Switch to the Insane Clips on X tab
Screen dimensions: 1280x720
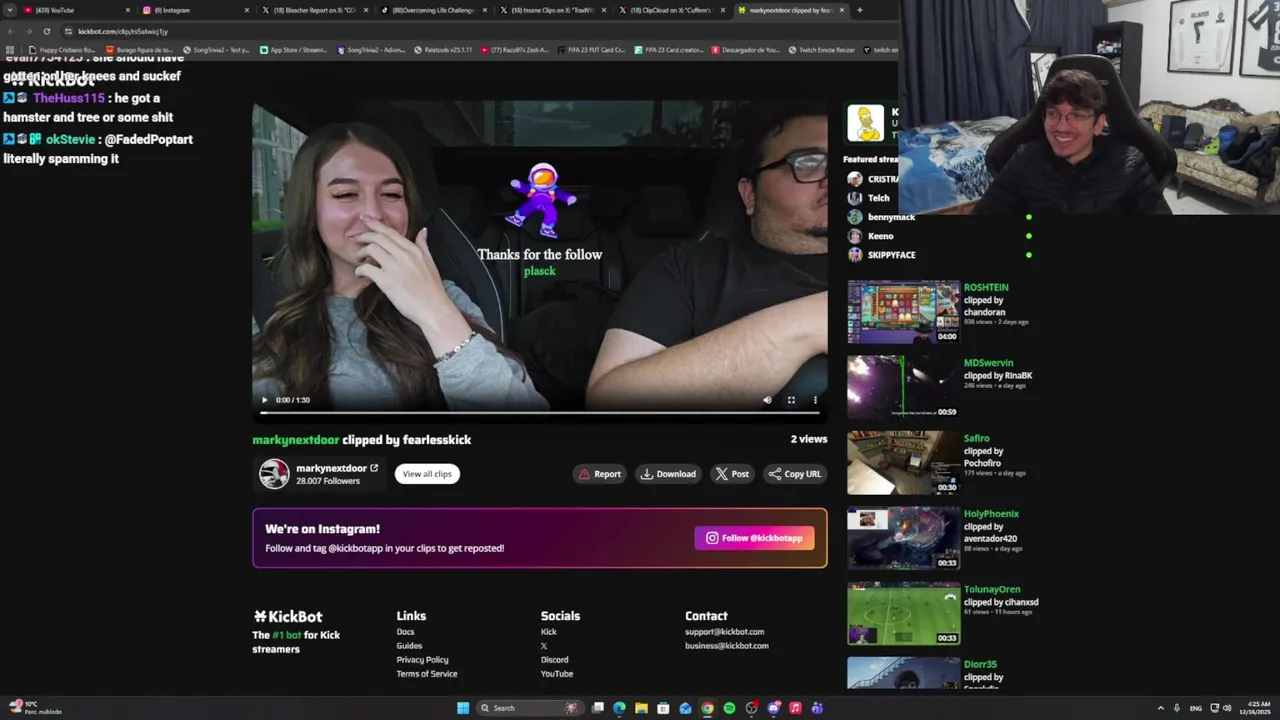pyautogui.click(x=552, y=10)
